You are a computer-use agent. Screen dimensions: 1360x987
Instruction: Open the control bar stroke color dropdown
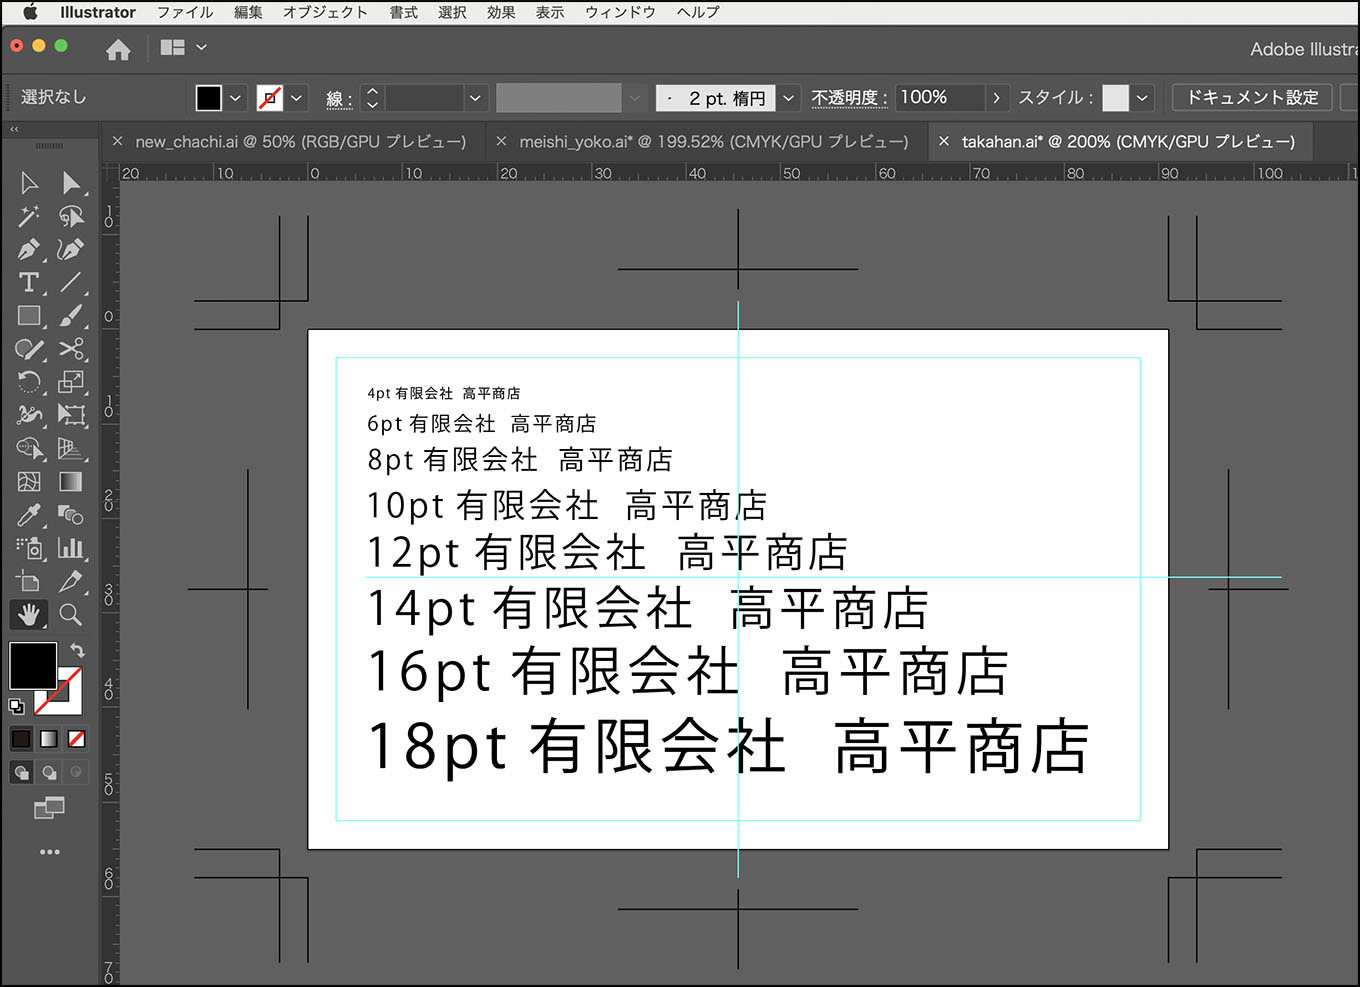click(x=297, y=98)
